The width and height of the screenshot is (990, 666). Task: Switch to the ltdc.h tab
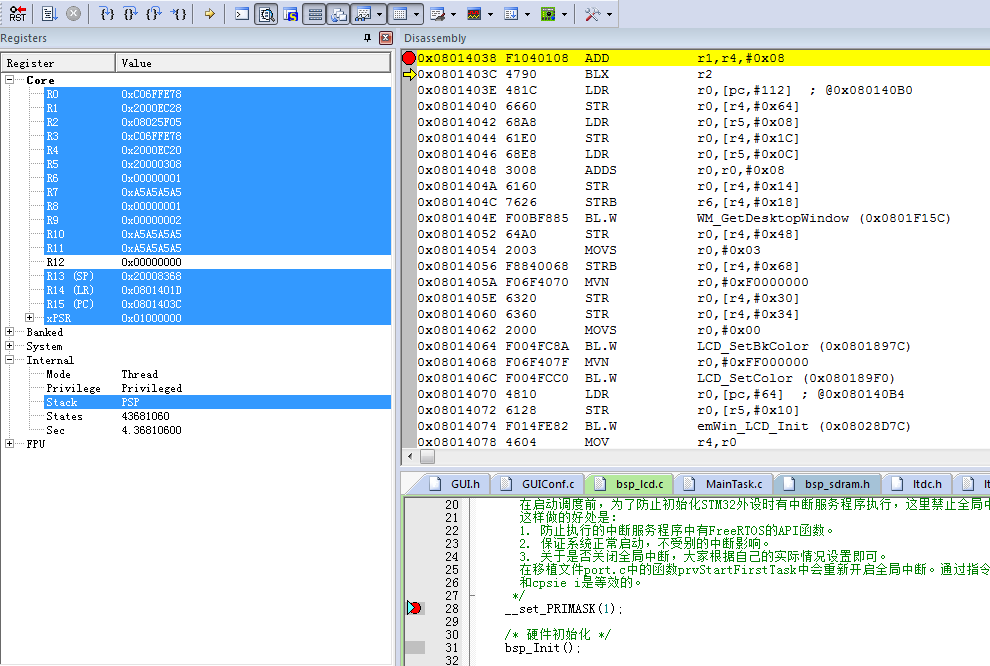[x=917, y=484]
